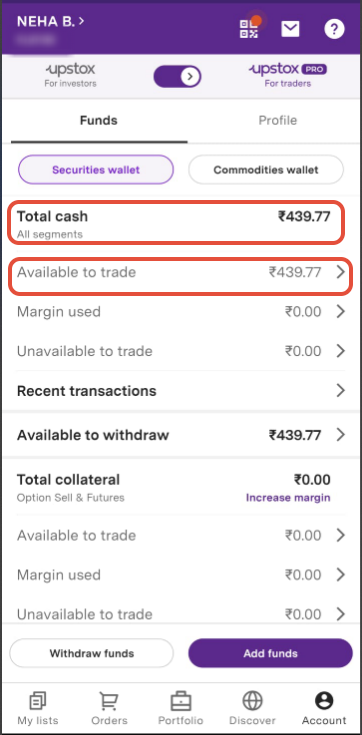The image size is (362, 735).
Task: Select the Commodities wallet option
Action: coord(266,170)
